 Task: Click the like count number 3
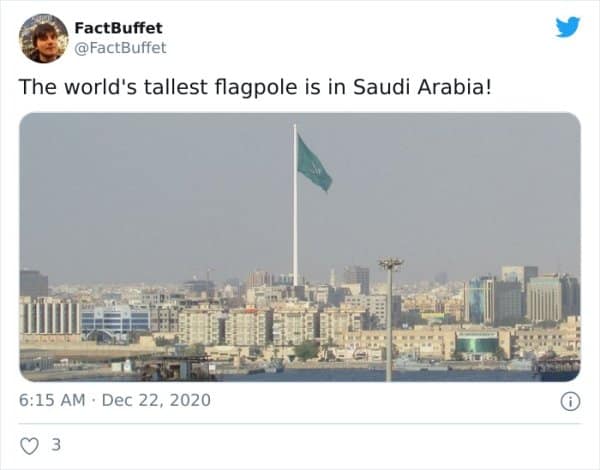click(55, 446)
